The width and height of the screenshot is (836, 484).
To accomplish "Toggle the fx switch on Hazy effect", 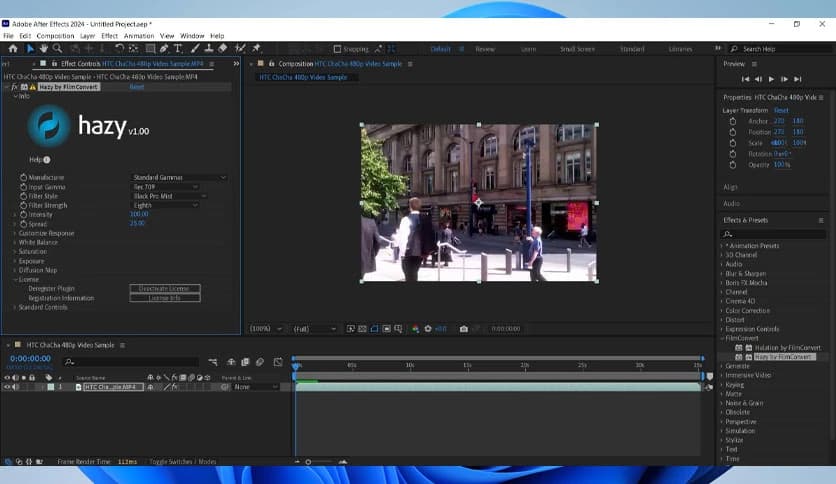I will pos(14,87).
